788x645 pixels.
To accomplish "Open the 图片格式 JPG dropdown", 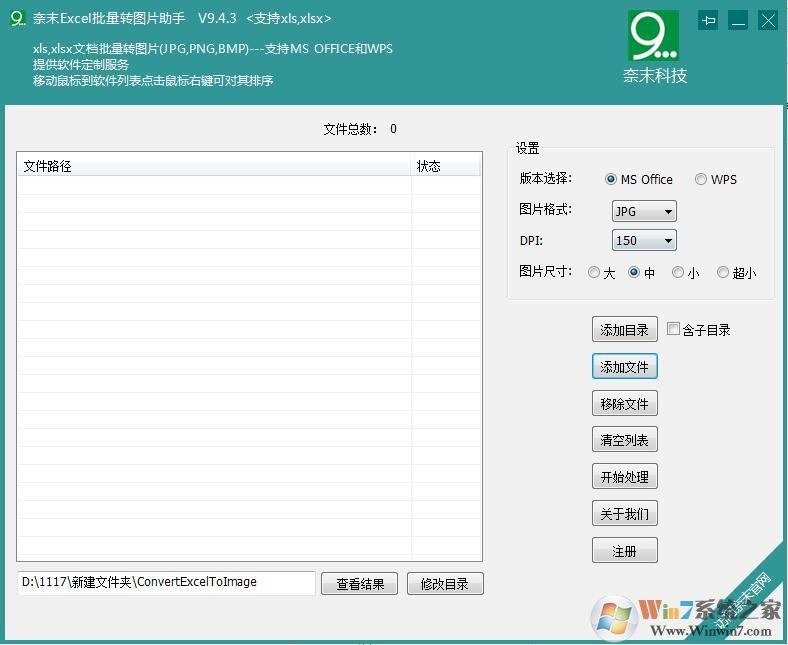I will pyautogui.click(x=644, y=211).
